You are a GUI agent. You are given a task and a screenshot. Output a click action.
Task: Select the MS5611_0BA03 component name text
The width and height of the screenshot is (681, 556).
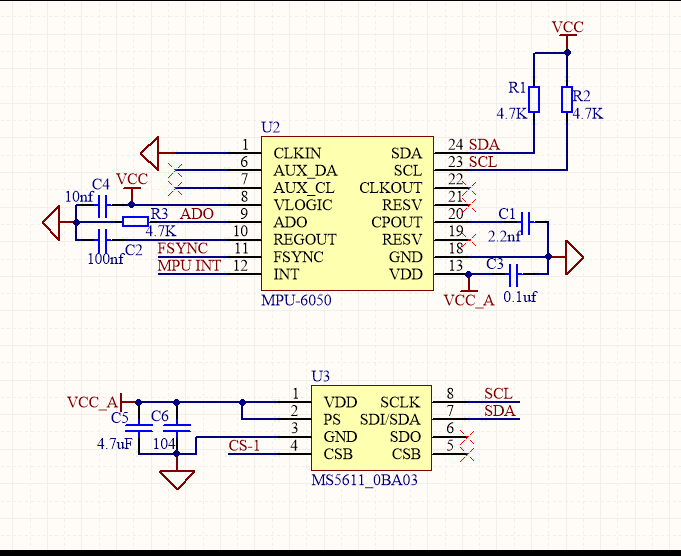[x=364, y=481]
